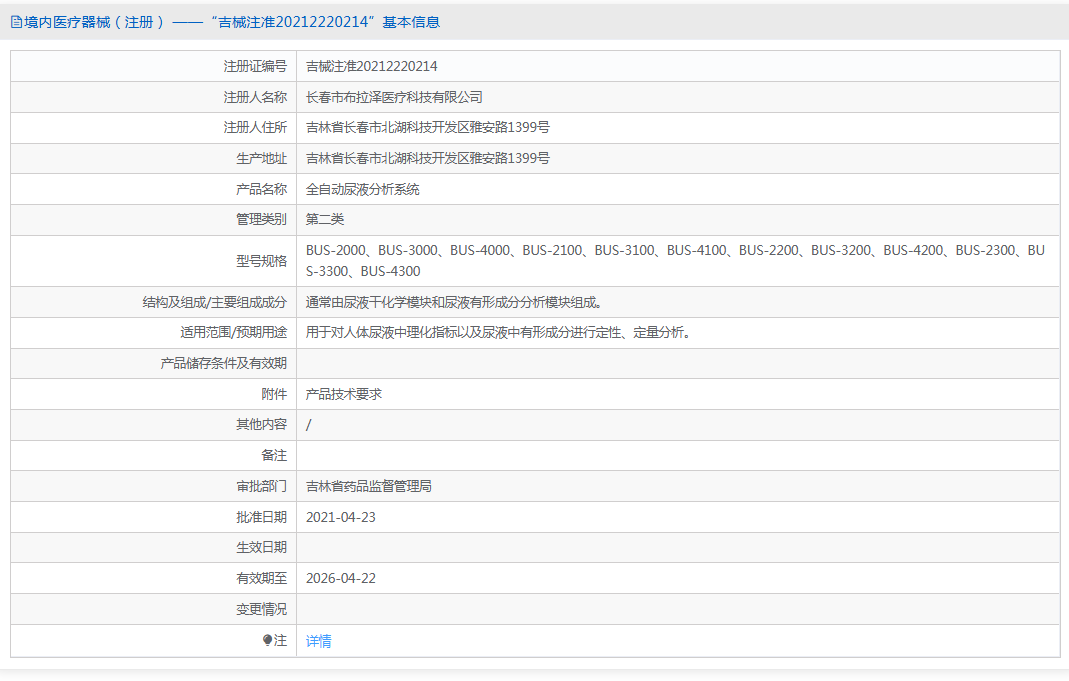
Task: Open the 详情 link in the 注 row
Action: pyautogui.click(x=318, y=641)
